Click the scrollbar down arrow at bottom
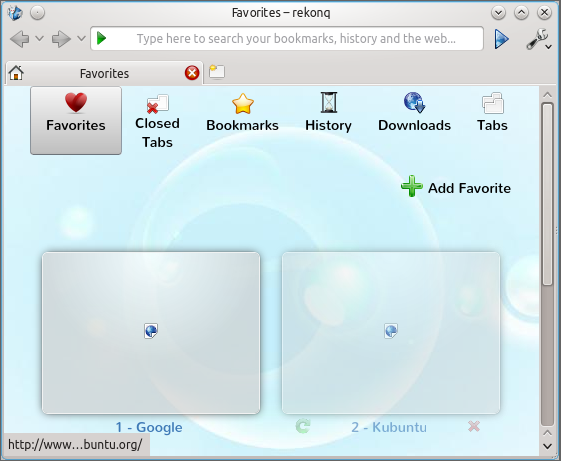 [x=547, y=446]
